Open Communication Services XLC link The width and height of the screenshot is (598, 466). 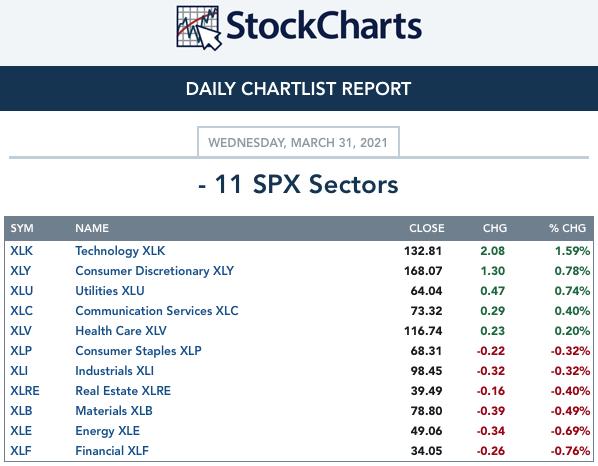[x=157, y=311]
